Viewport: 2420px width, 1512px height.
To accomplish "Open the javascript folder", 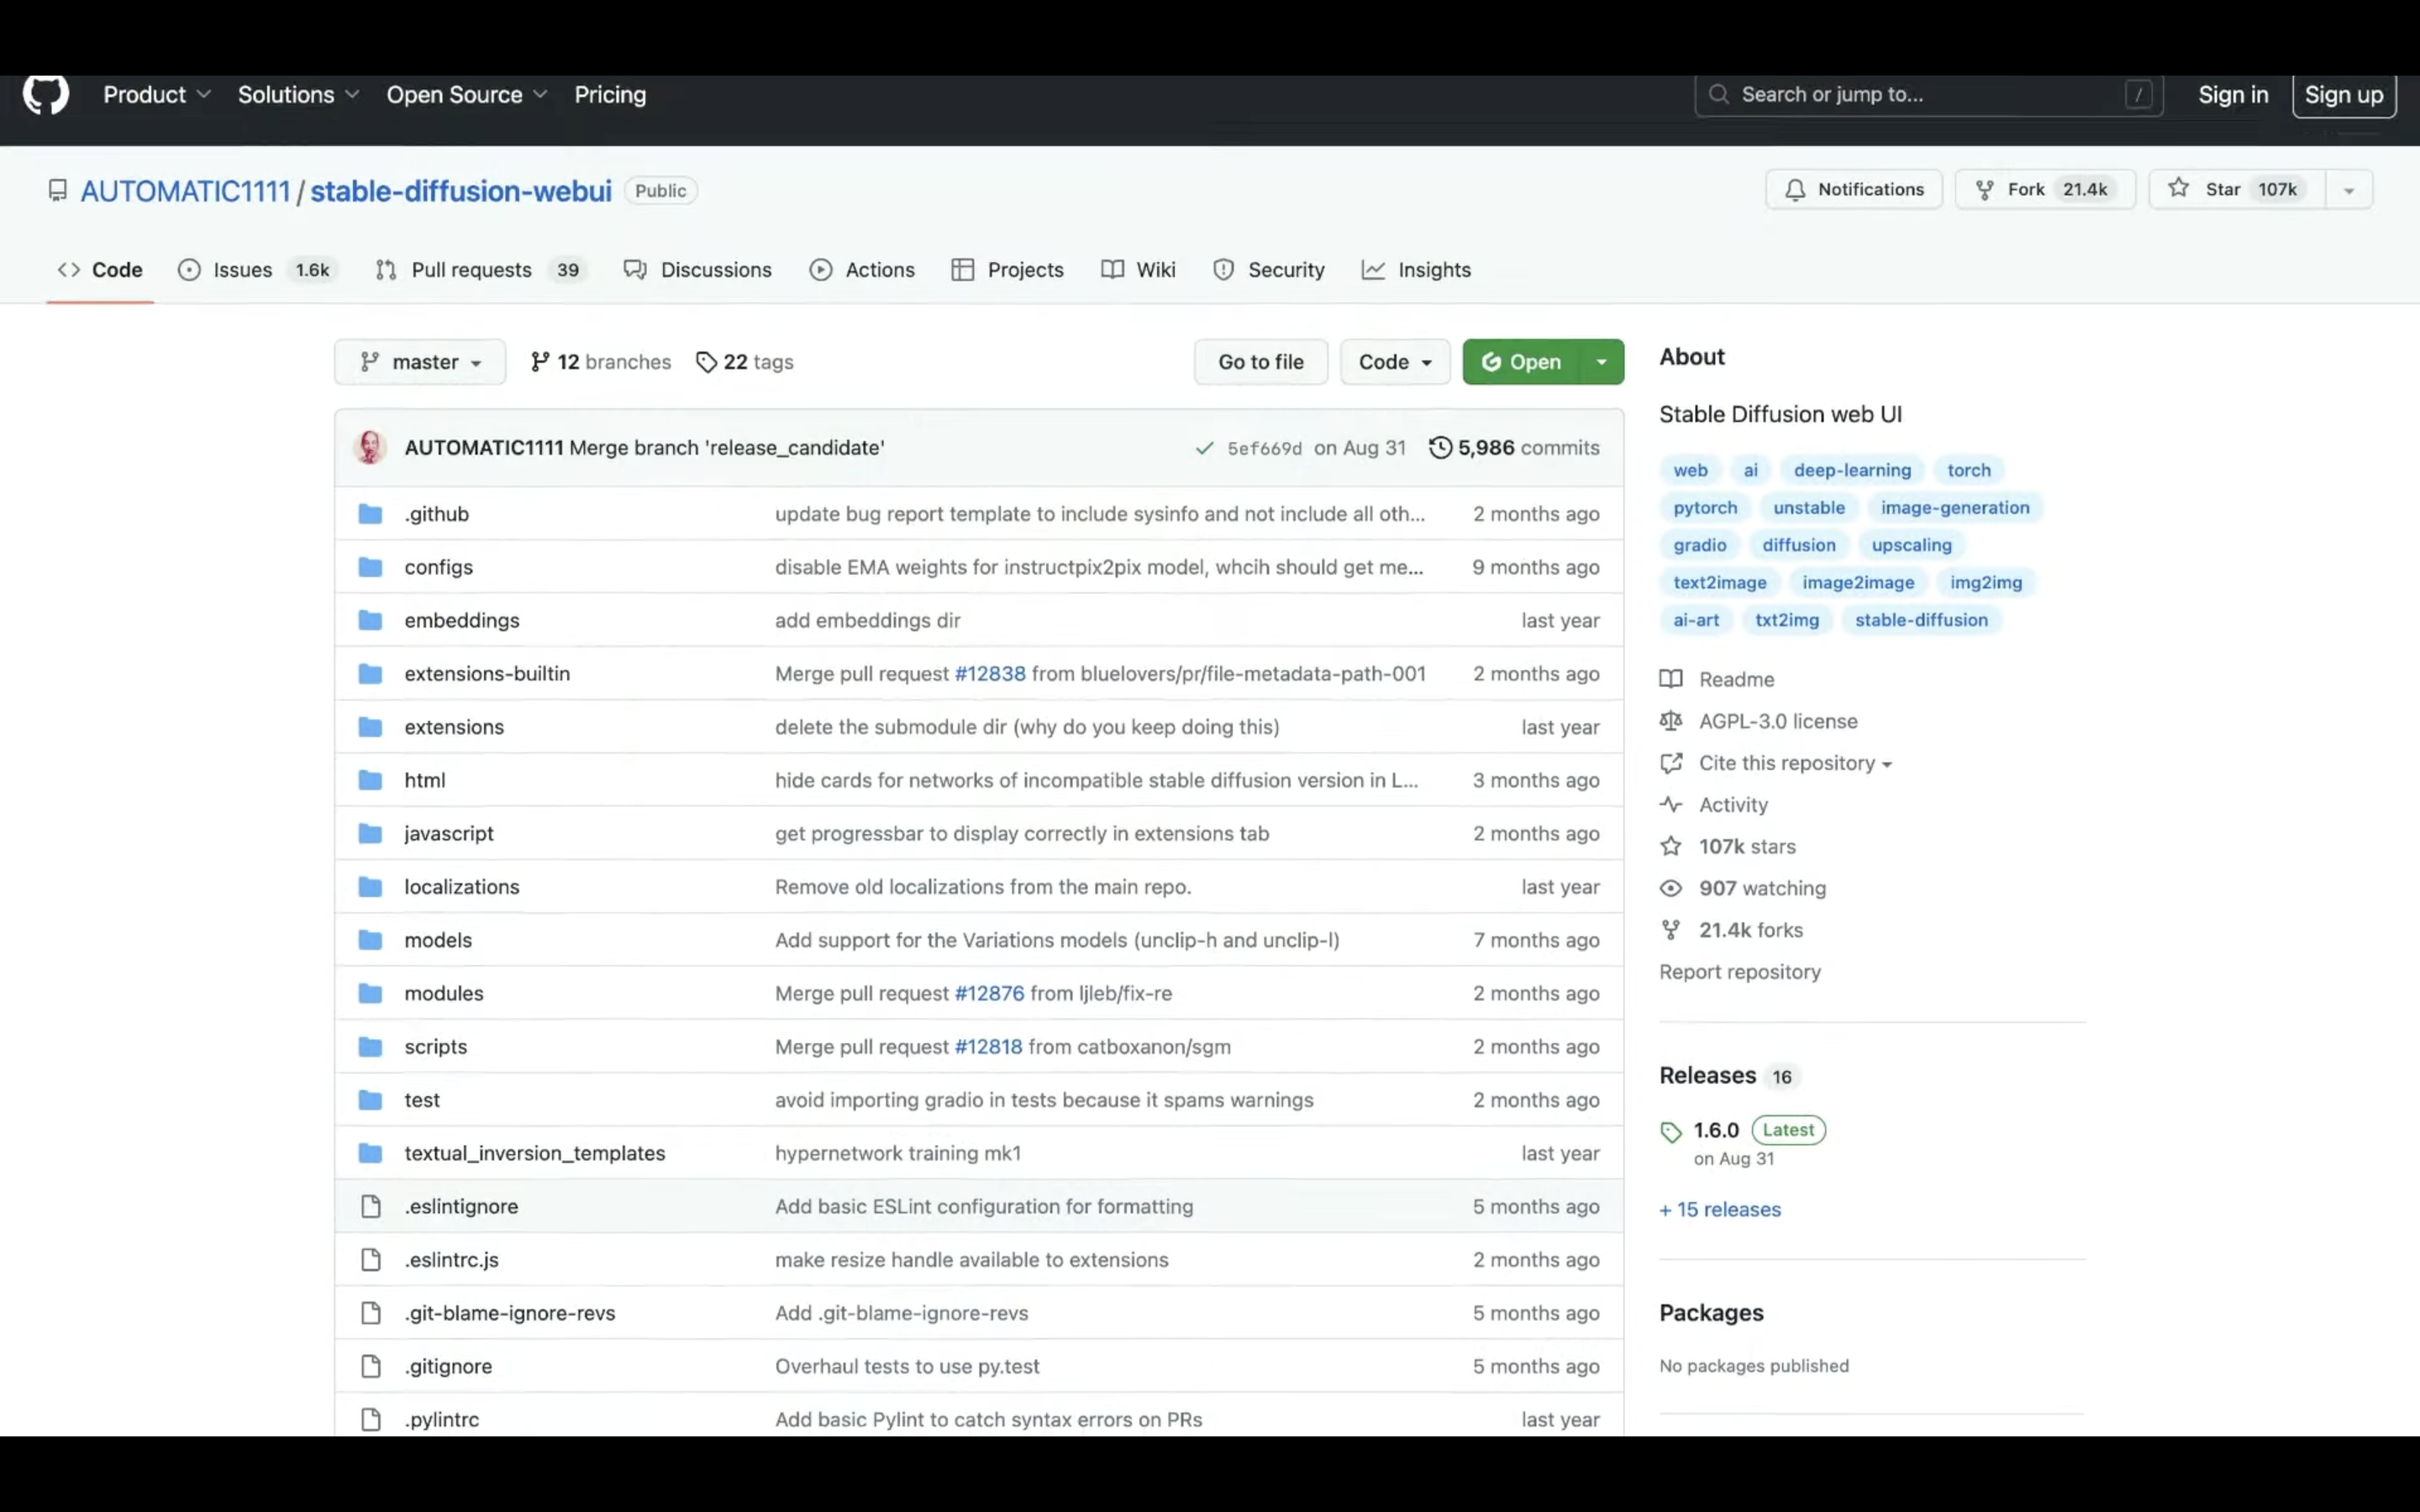I will click(449, 833).
